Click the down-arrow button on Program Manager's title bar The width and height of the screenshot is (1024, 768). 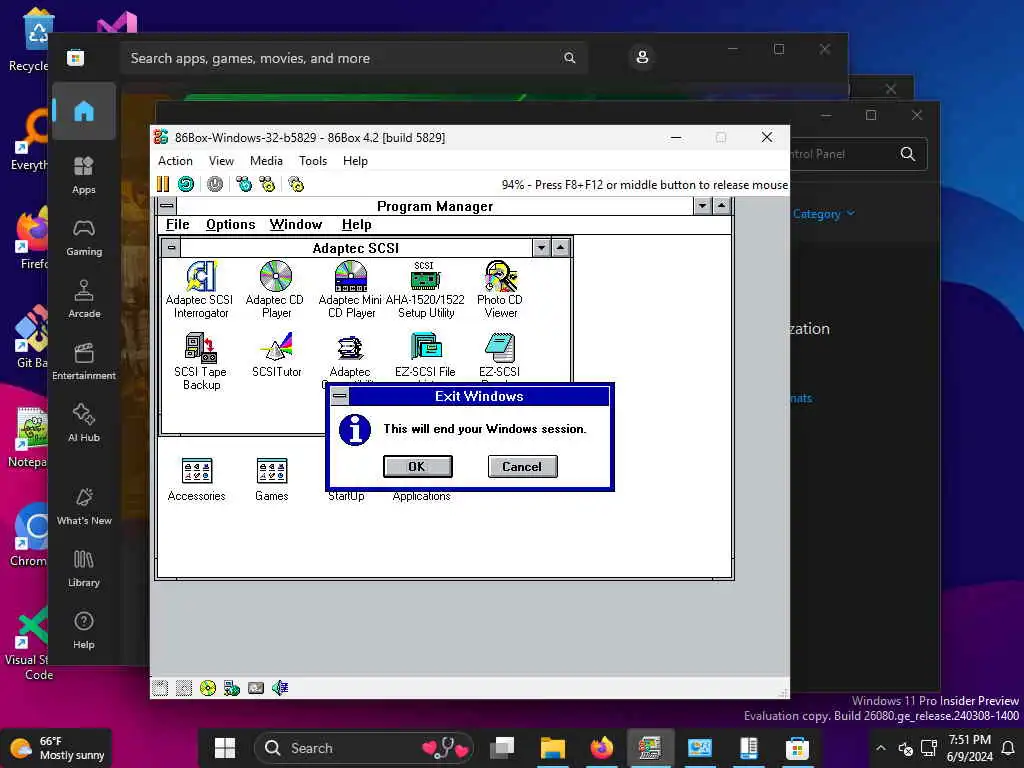point(702,206)
